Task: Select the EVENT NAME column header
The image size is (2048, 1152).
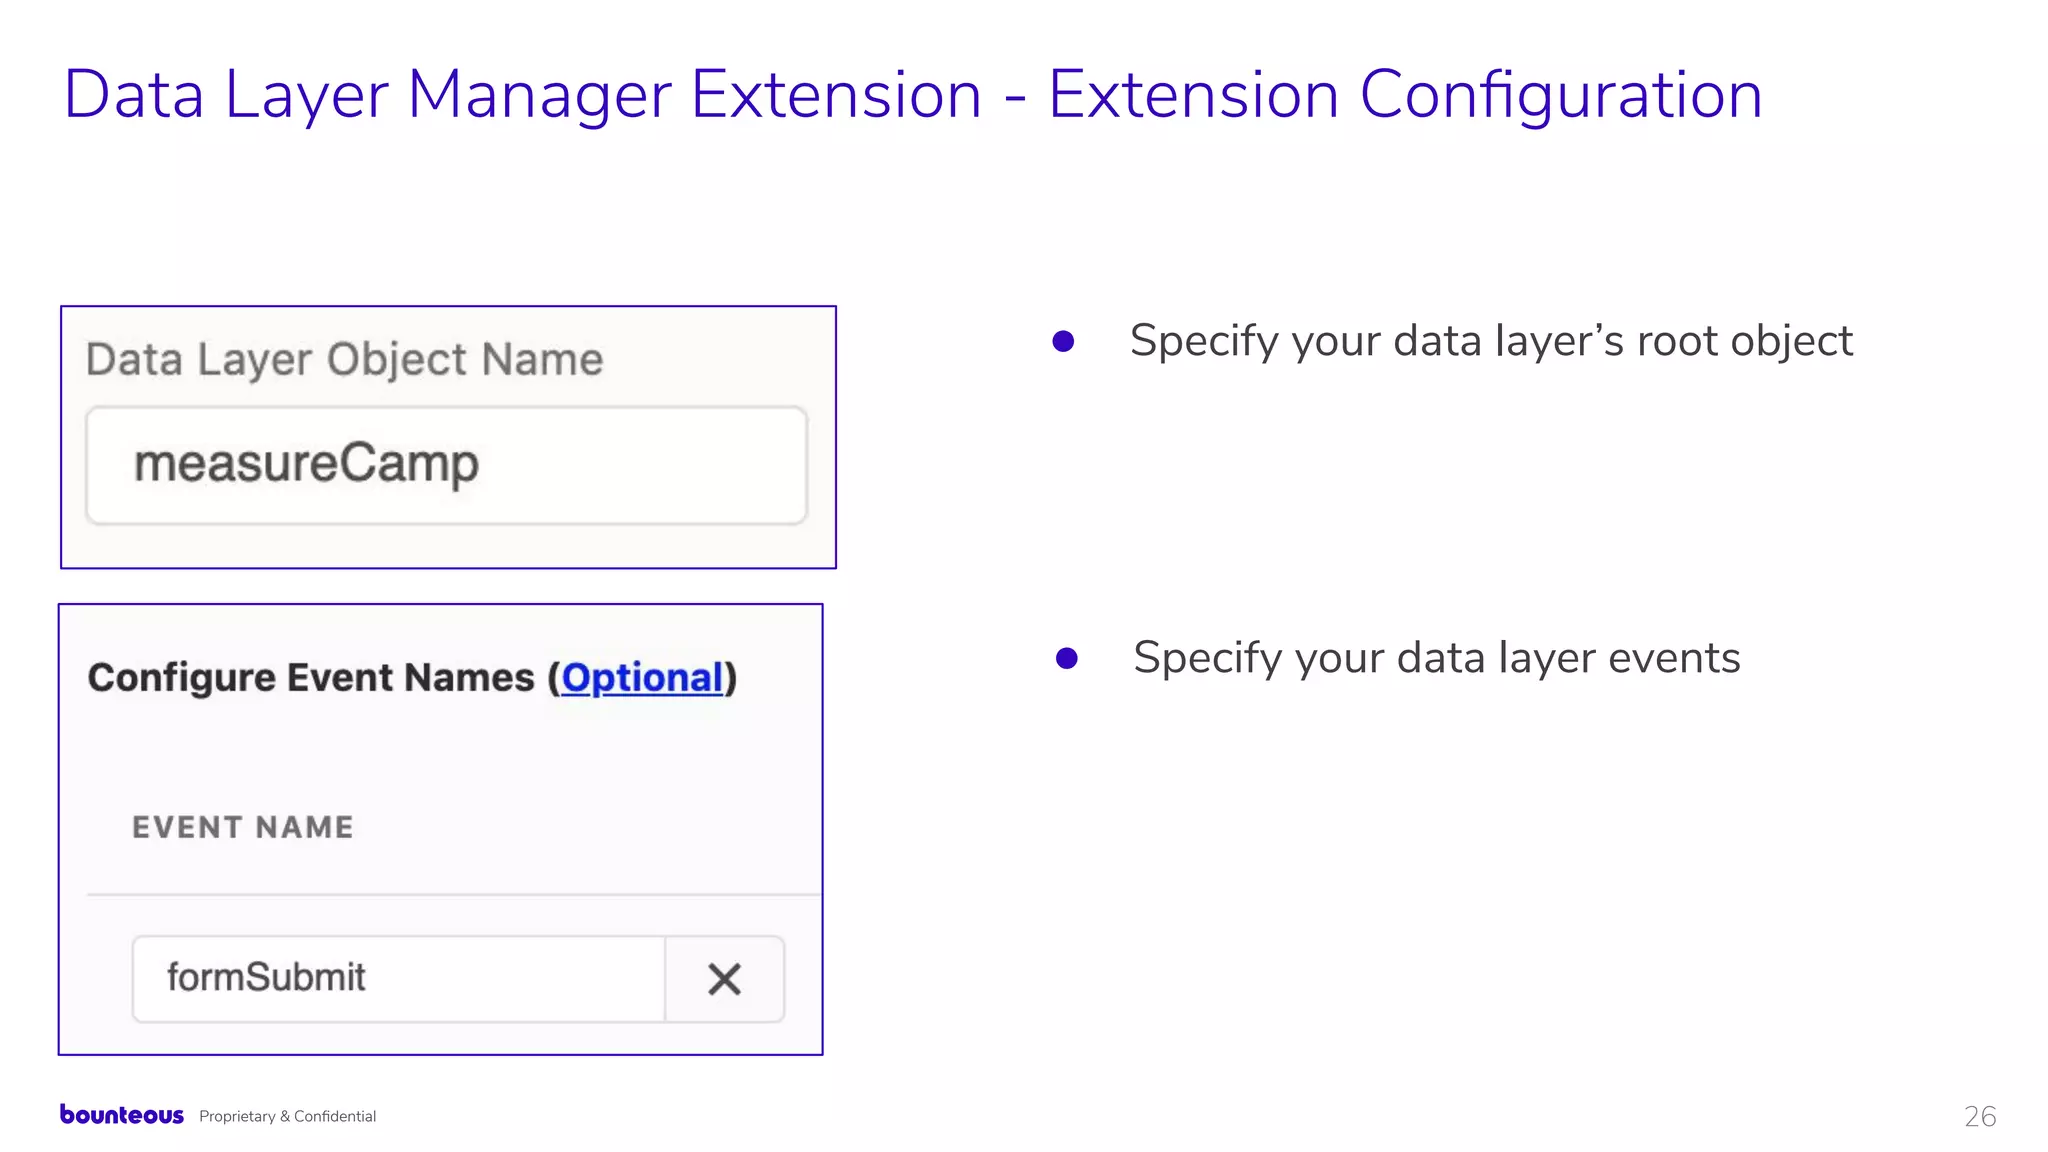Action: pyautogui.click(x=243, y=827)
